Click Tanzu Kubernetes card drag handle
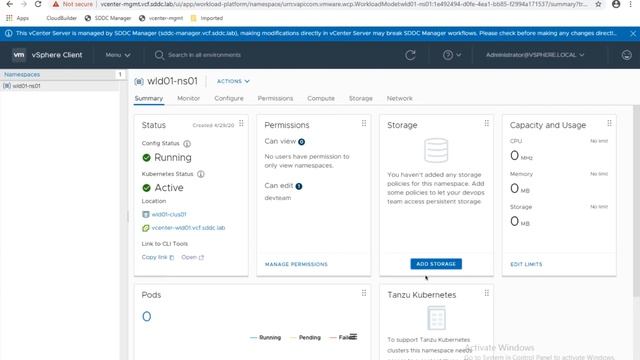Viewport: 640px width, 360px height. point(487,293)
